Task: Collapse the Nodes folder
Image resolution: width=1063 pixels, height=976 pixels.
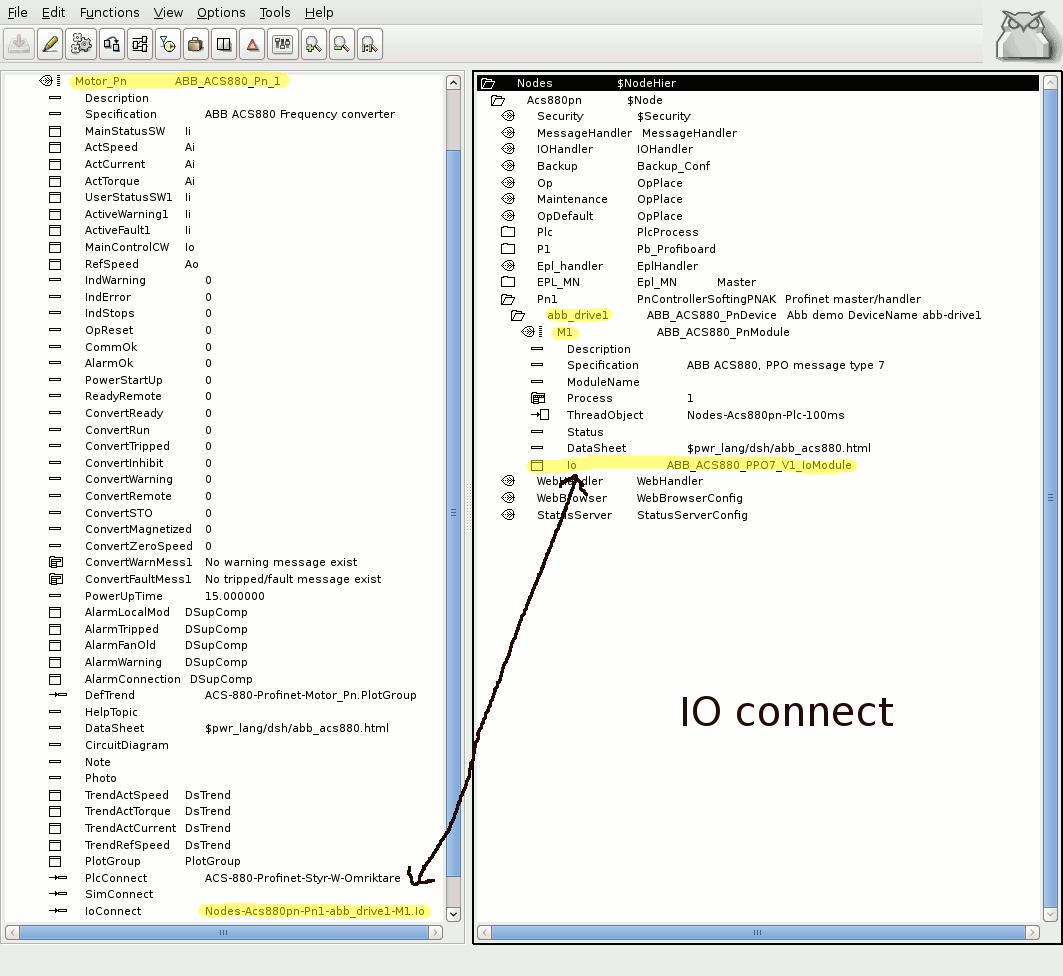Action: click(x=487, y=83)
